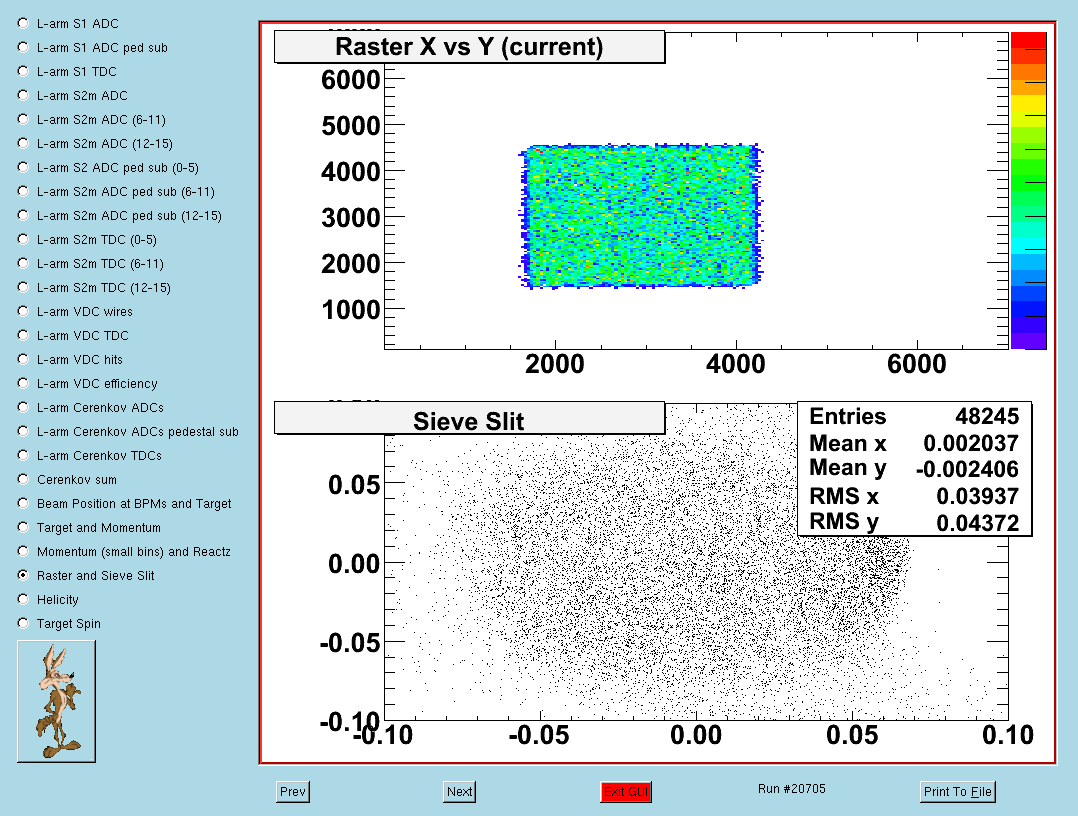Choose L-arm Cerenkov ADCs pedestal sub
1078x816 pixels.
coord(23,432)
